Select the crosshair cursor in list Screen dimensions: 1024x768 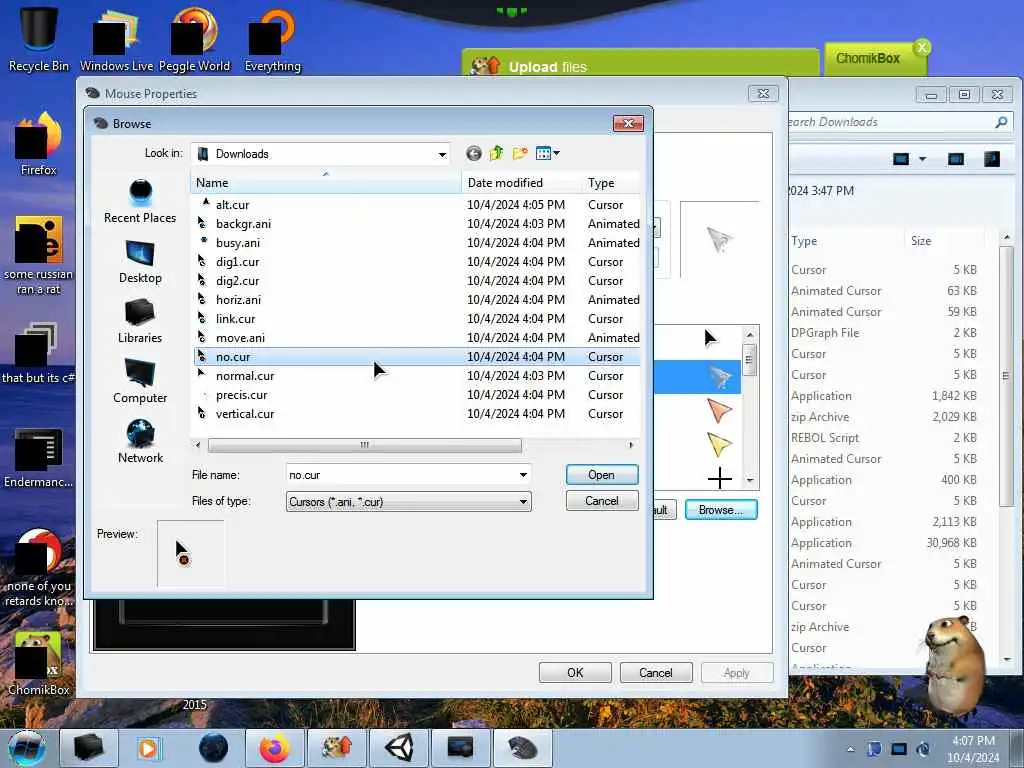[720, 478]
